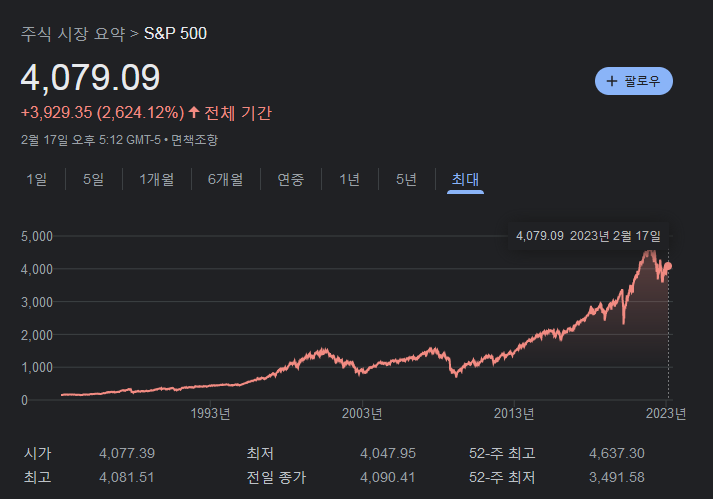Click the 52-주 최저 label

click(x=502, y=478)
